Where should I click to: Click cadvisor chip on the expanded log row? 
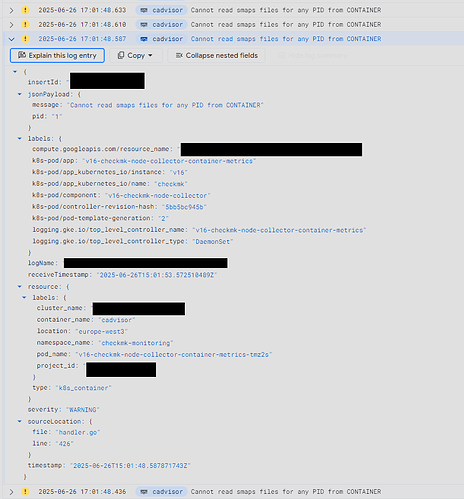click(161, 39)
